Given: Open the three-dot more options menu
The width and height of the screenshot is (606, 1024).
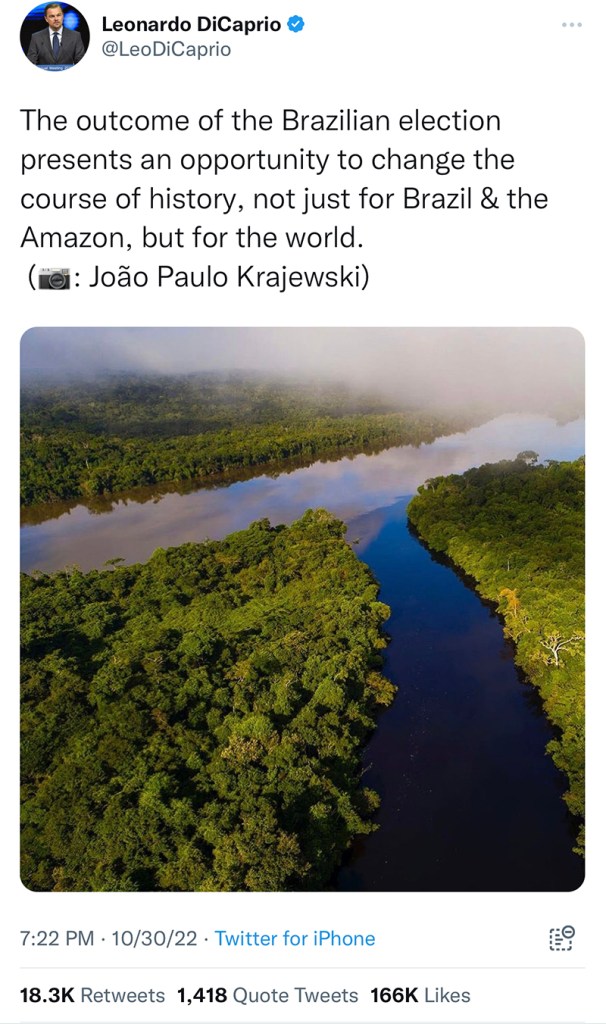Looking at the screenshot, I should [571, 25].
